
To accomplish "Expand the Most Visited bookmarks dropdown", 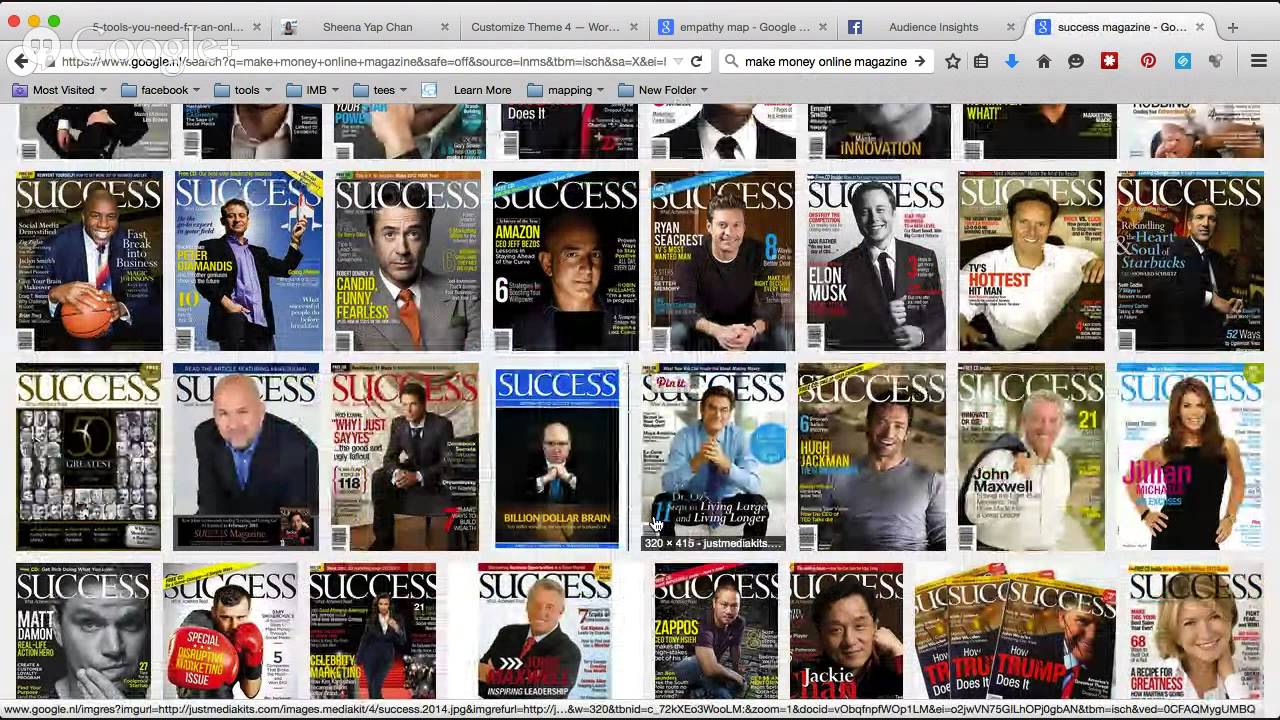I will (x=60, y=90).
